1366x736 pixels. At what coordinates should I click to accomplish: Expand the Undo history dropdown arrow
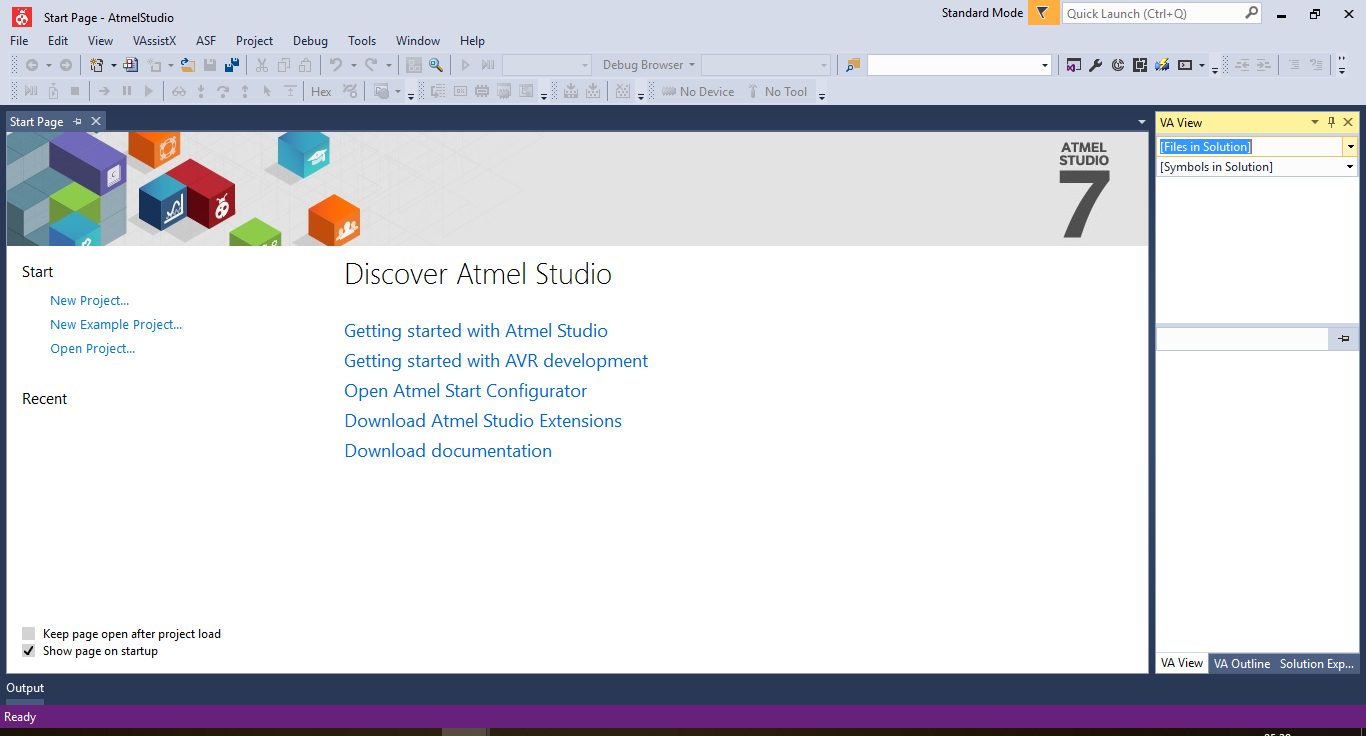[x=353, y=65]
